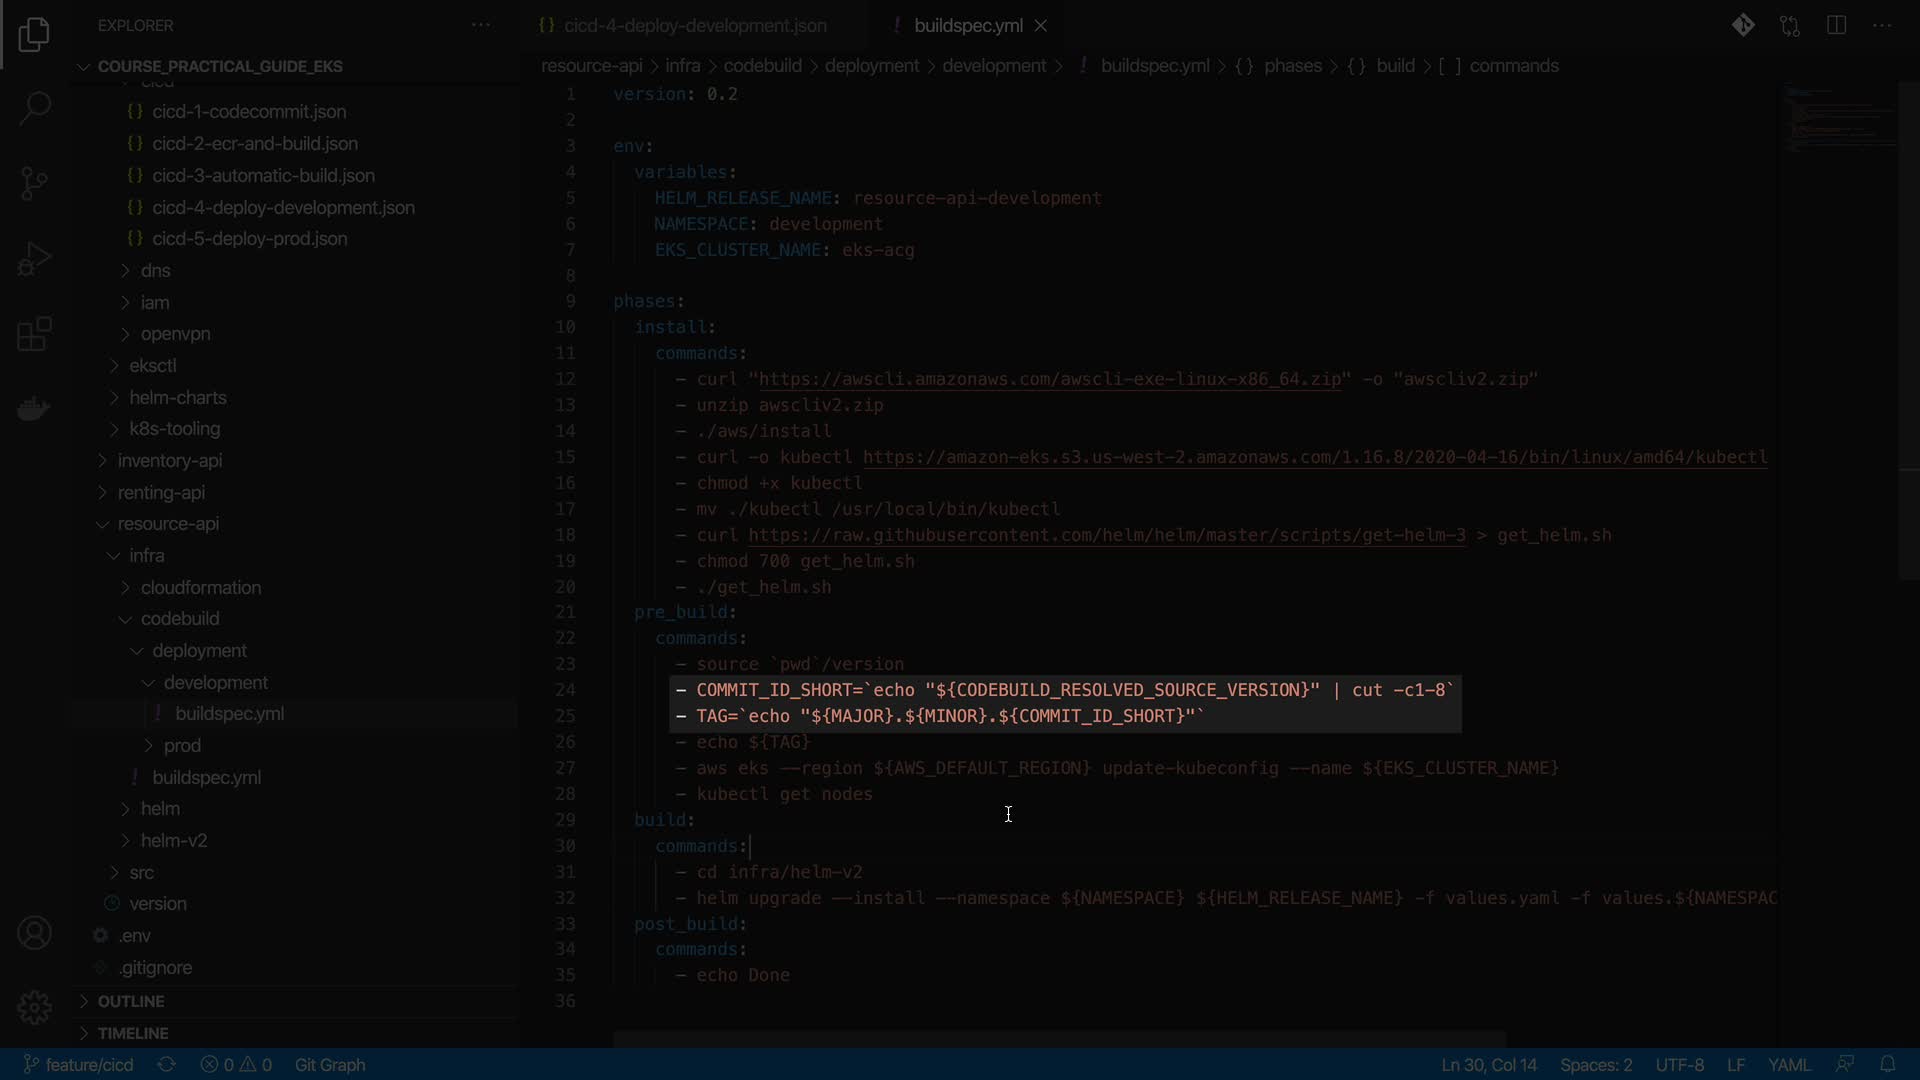Image resolution: width=1920 pixels, height=1080 pixels.
Task: Click the YAML language mode selector
Action: pyautogui.click(x=1788, y=1064)
